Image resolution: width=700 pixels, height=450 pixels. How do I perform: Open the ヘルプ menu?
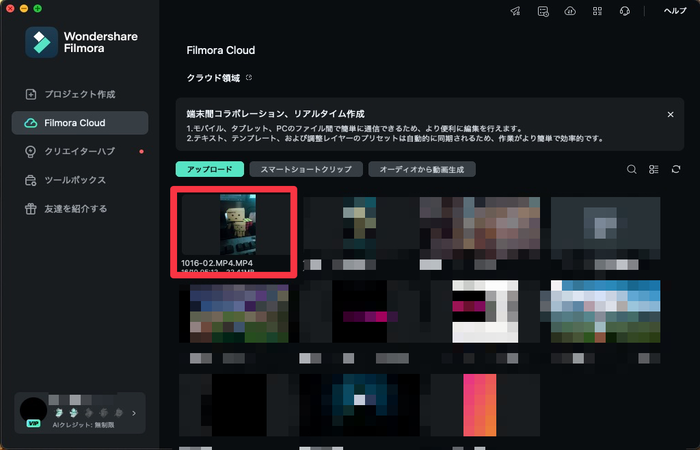tap(675, 11)
